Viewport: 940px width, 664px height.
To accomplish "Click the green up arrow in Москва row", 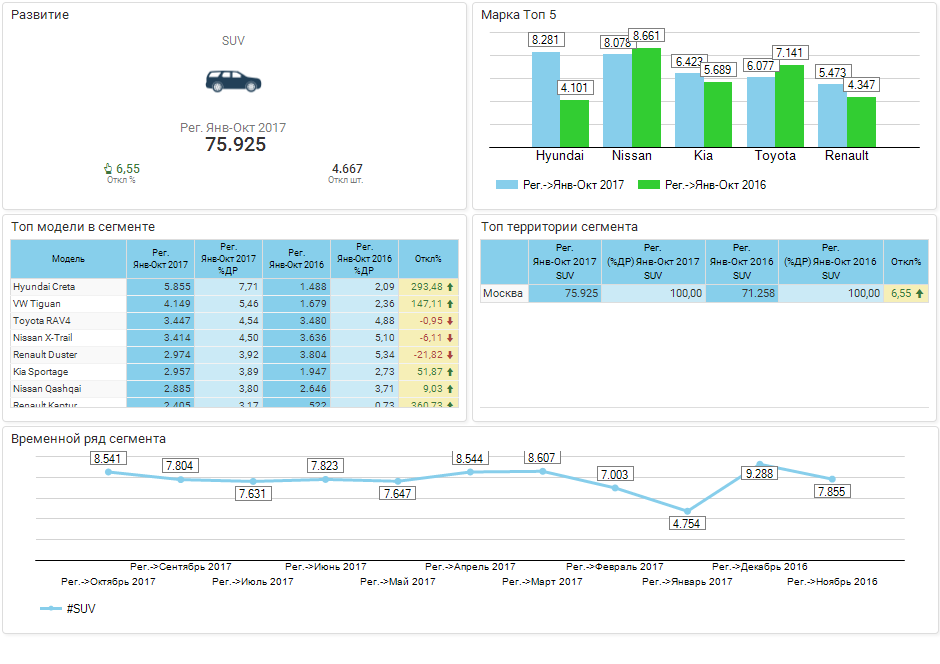I will (919, 294).
